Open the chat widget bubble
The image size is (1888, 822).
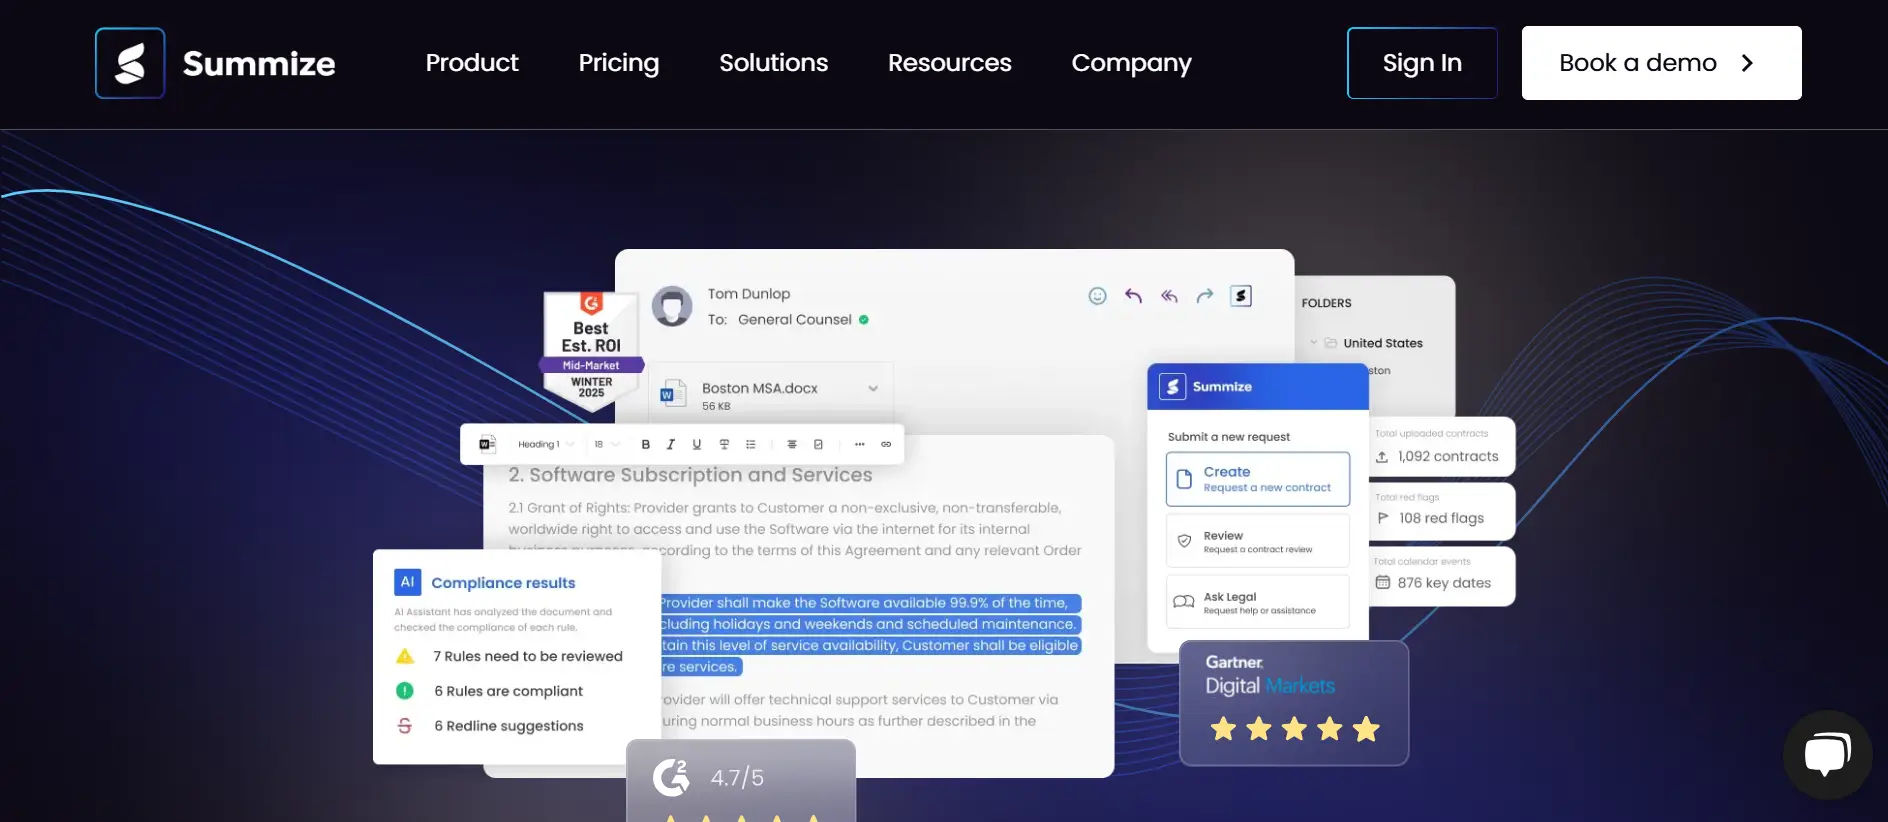pos(1828,755)
